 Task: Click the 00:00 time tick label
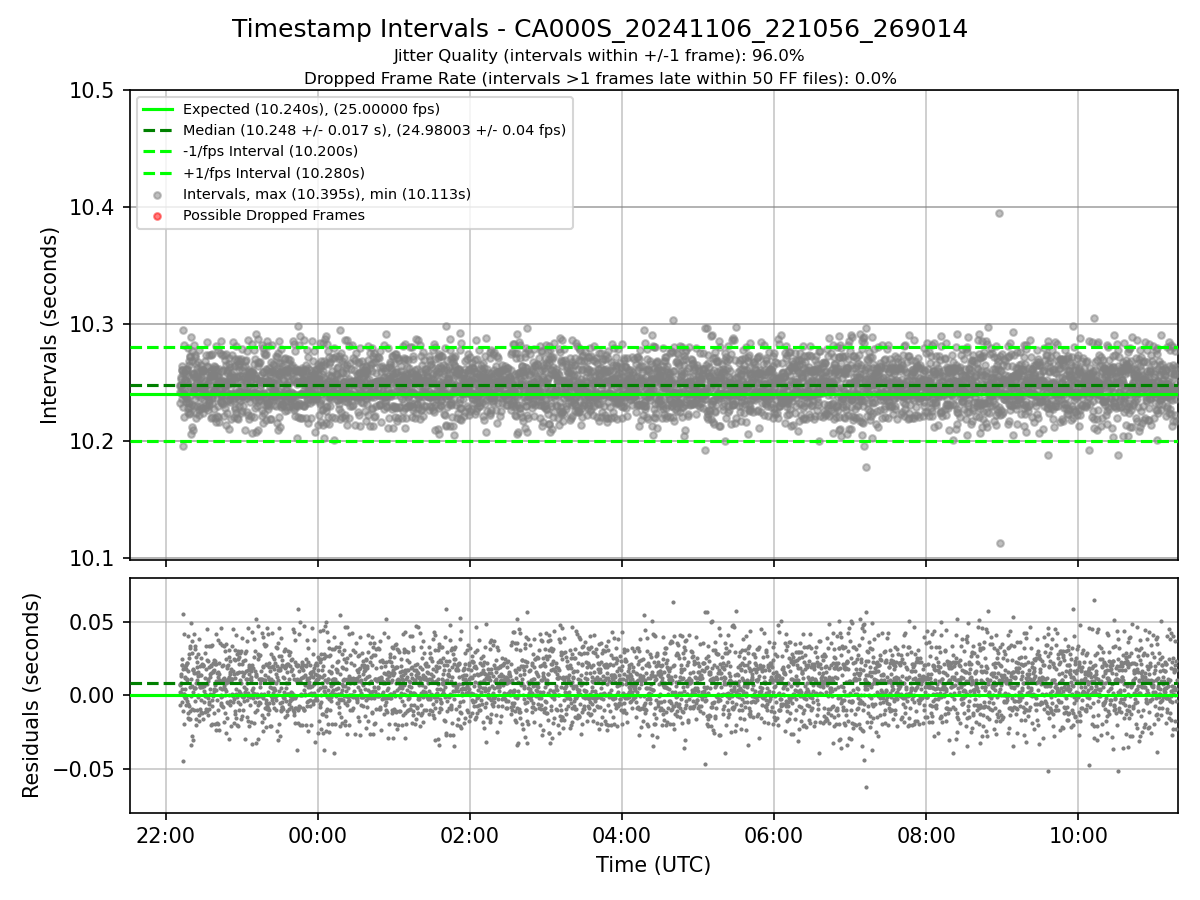pyautogui.click(x=318, y=834)
